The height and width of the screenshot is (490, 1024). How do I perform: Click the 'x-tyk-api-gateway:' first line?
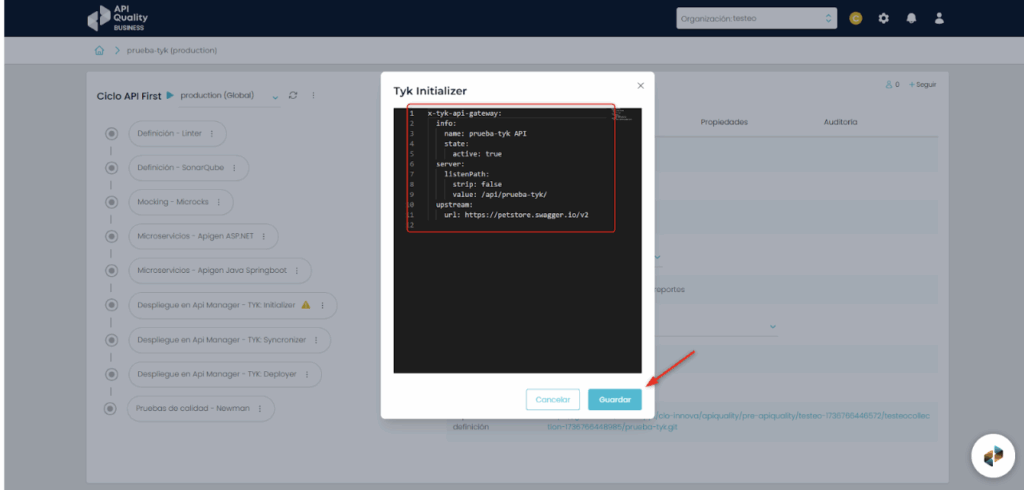(x=464, y=113)
